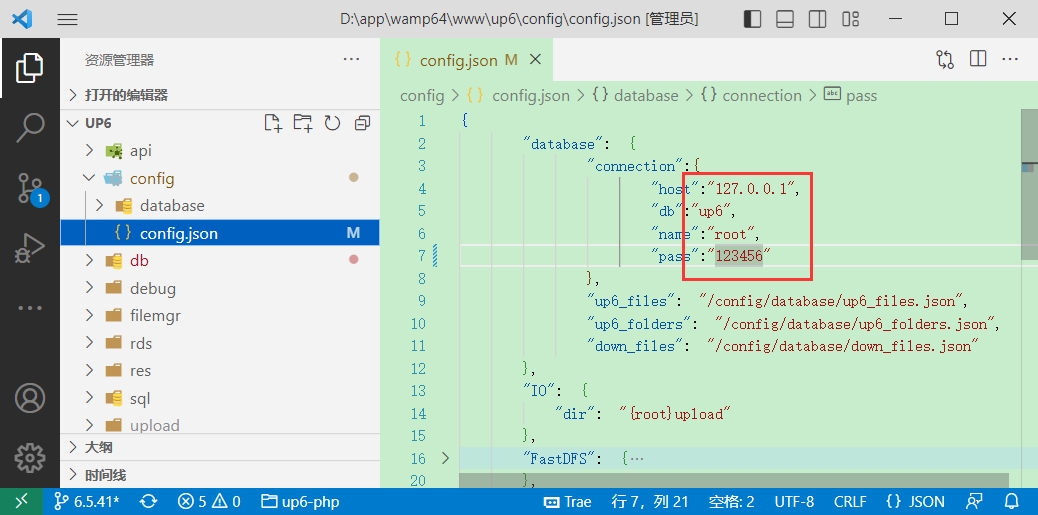
Task: Click New File icon in explorer header
Action: tap(272, 123)
